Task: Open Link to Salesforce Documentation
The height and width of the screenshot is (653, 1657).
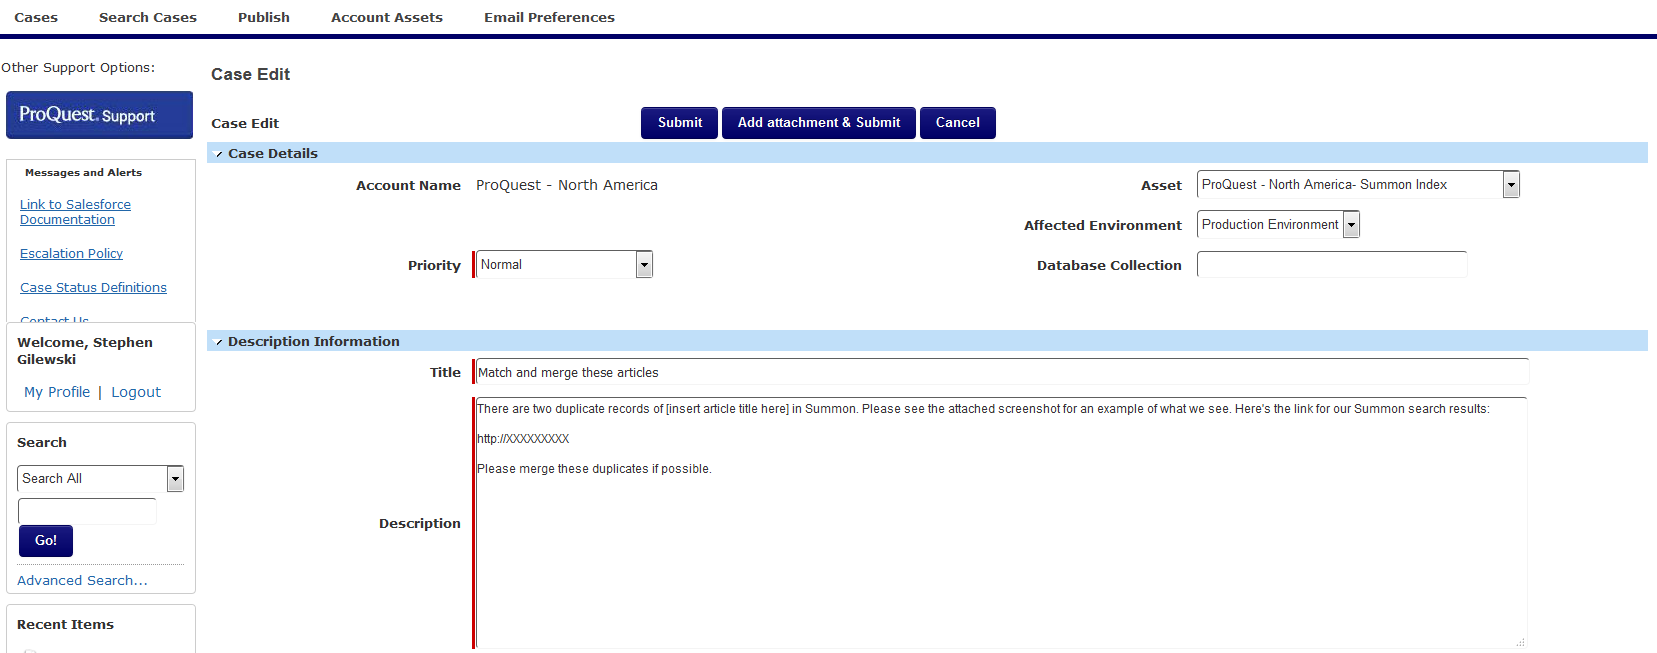Action: pyautogui.click(x=75, y=212)
